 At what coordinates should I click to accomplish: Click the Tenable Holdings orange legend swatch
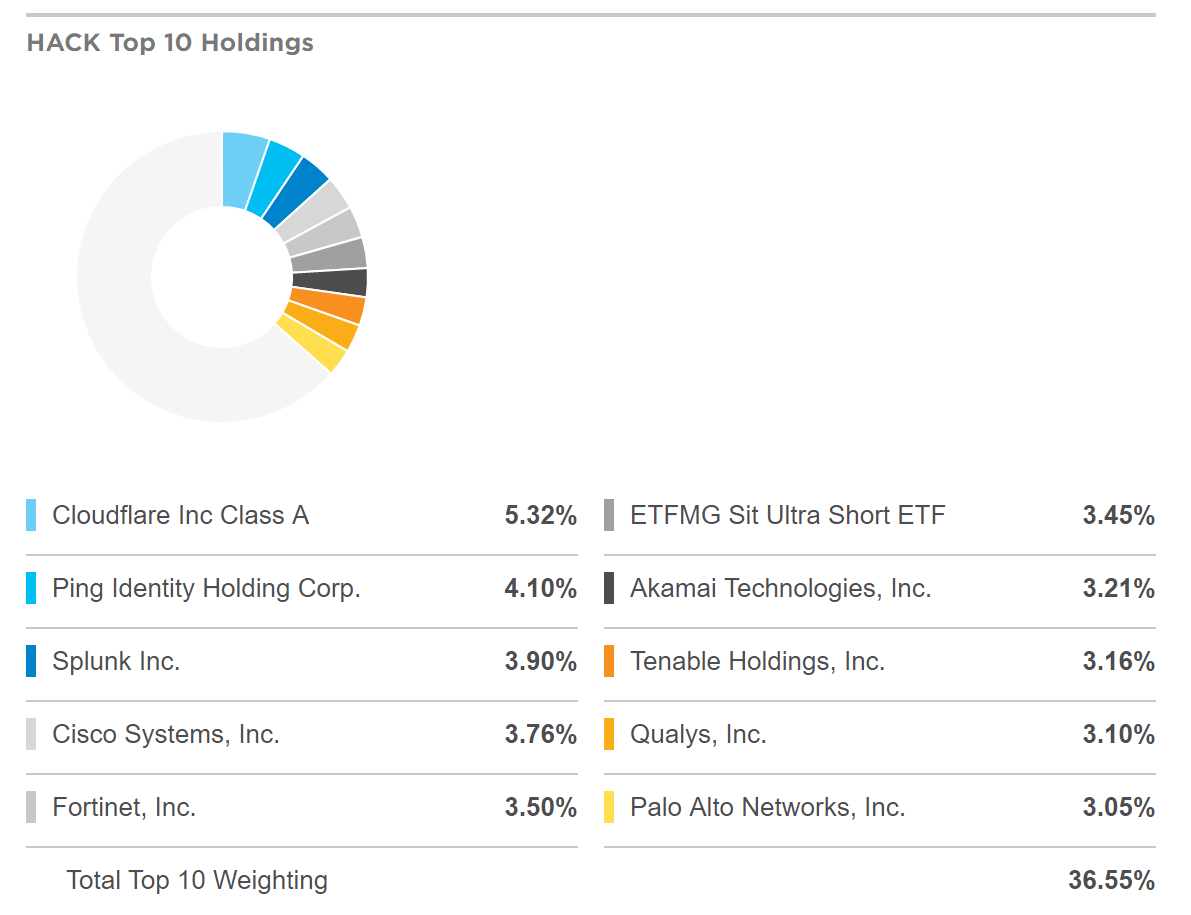[x=609, y=661]
